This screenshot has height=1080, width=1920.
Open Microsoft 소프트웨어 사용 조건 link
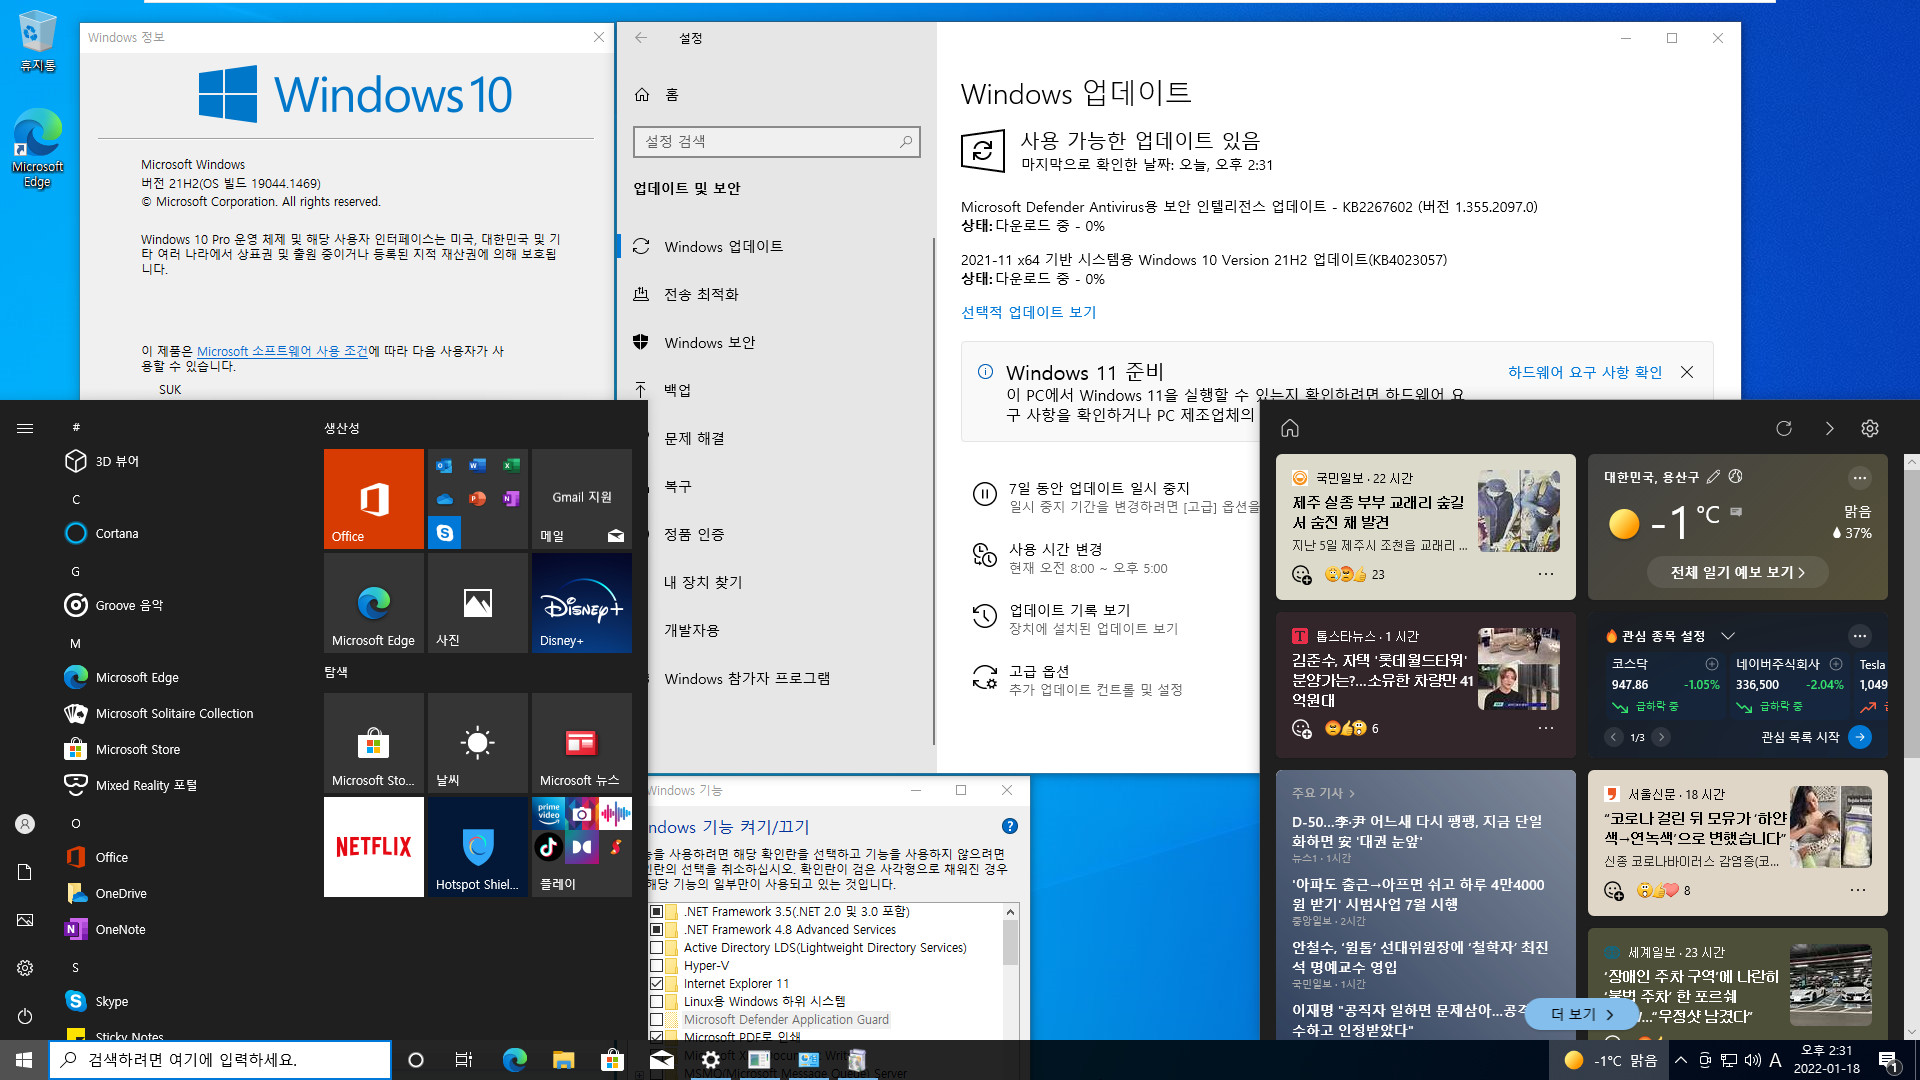(x=282, y=351)
